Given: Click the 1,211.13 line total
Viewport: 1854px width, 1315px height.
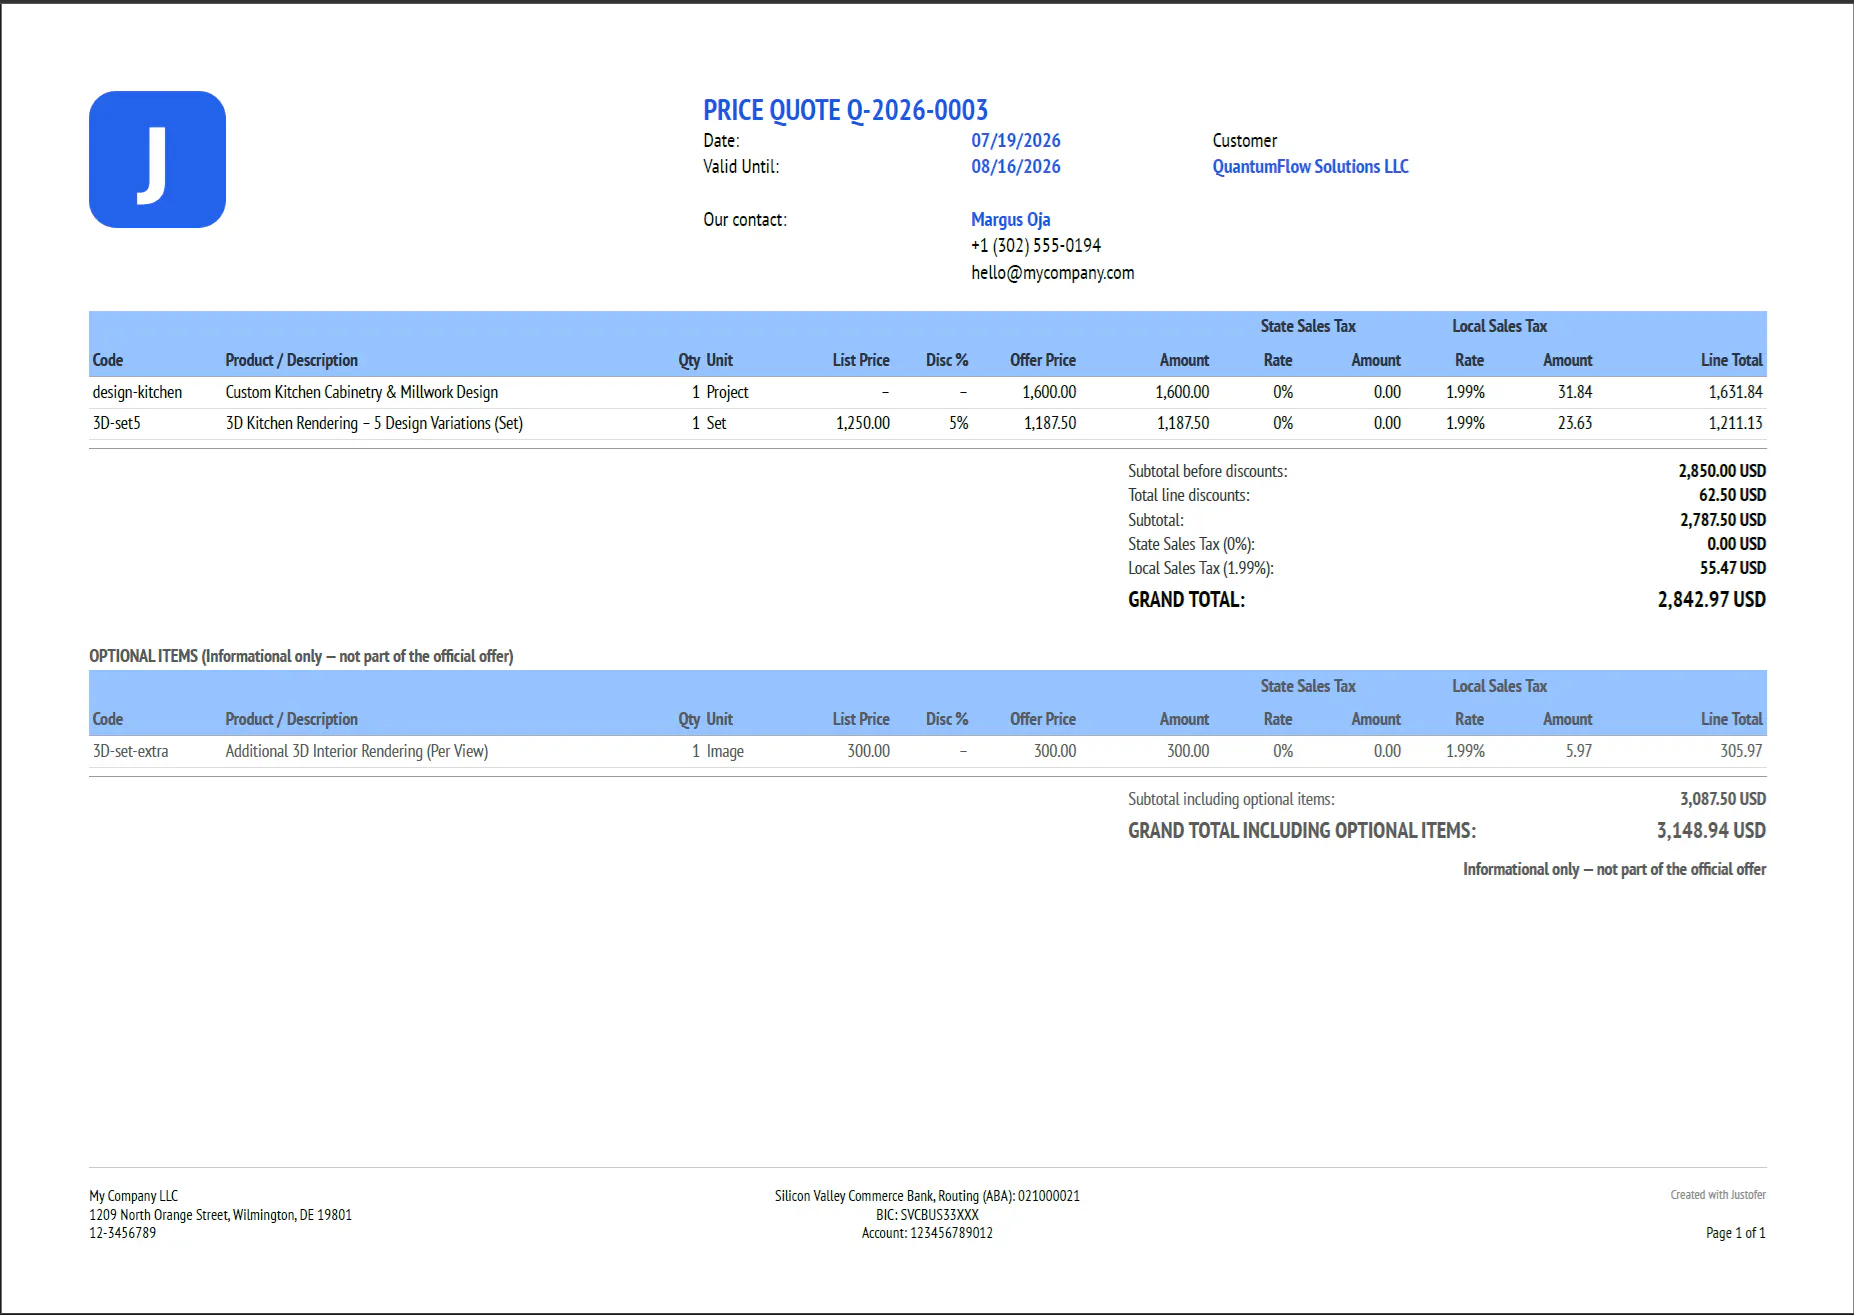Looking at the screenshot, I should coord(1735,423).
